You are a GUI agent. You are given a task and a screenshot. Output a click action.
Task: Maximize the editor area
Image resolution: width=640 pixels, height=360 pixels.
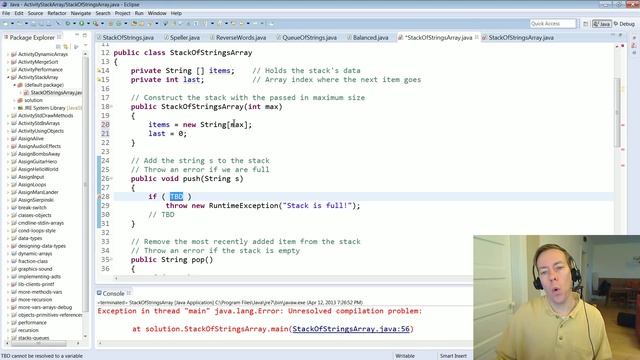621,36
